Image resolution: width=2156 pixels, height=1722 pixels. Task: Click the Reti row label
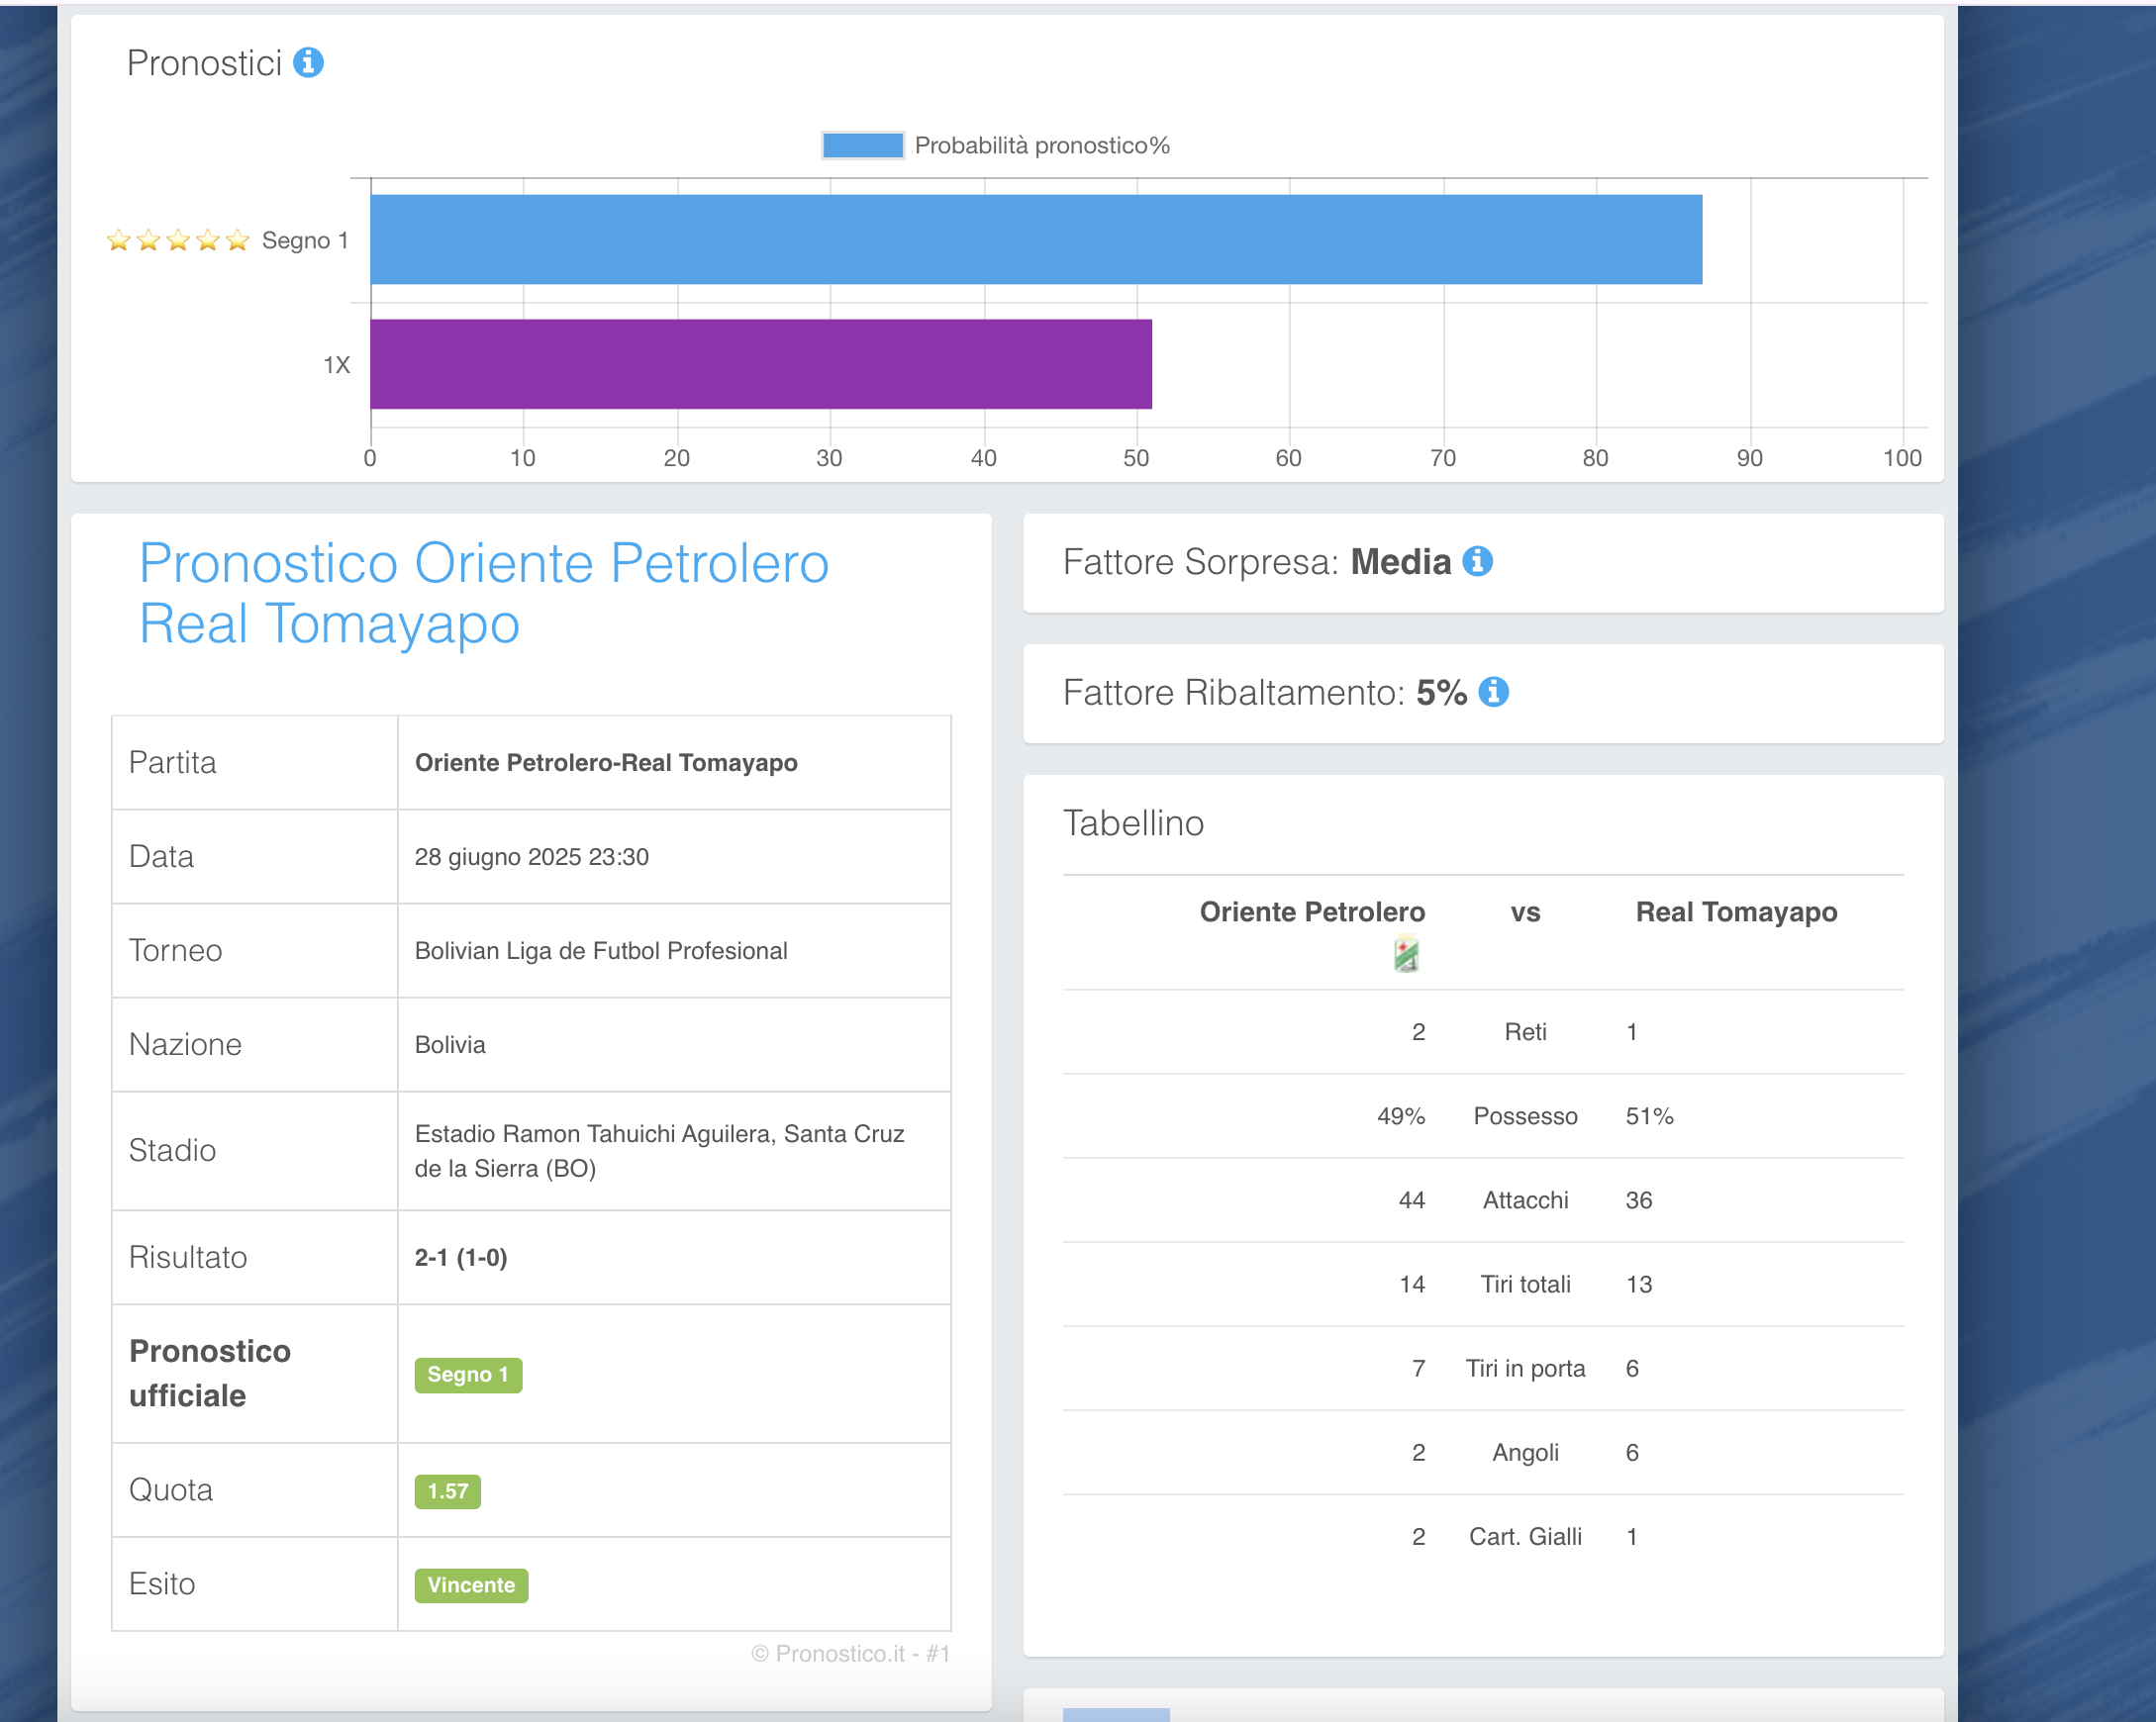tap(1525, 1032)
